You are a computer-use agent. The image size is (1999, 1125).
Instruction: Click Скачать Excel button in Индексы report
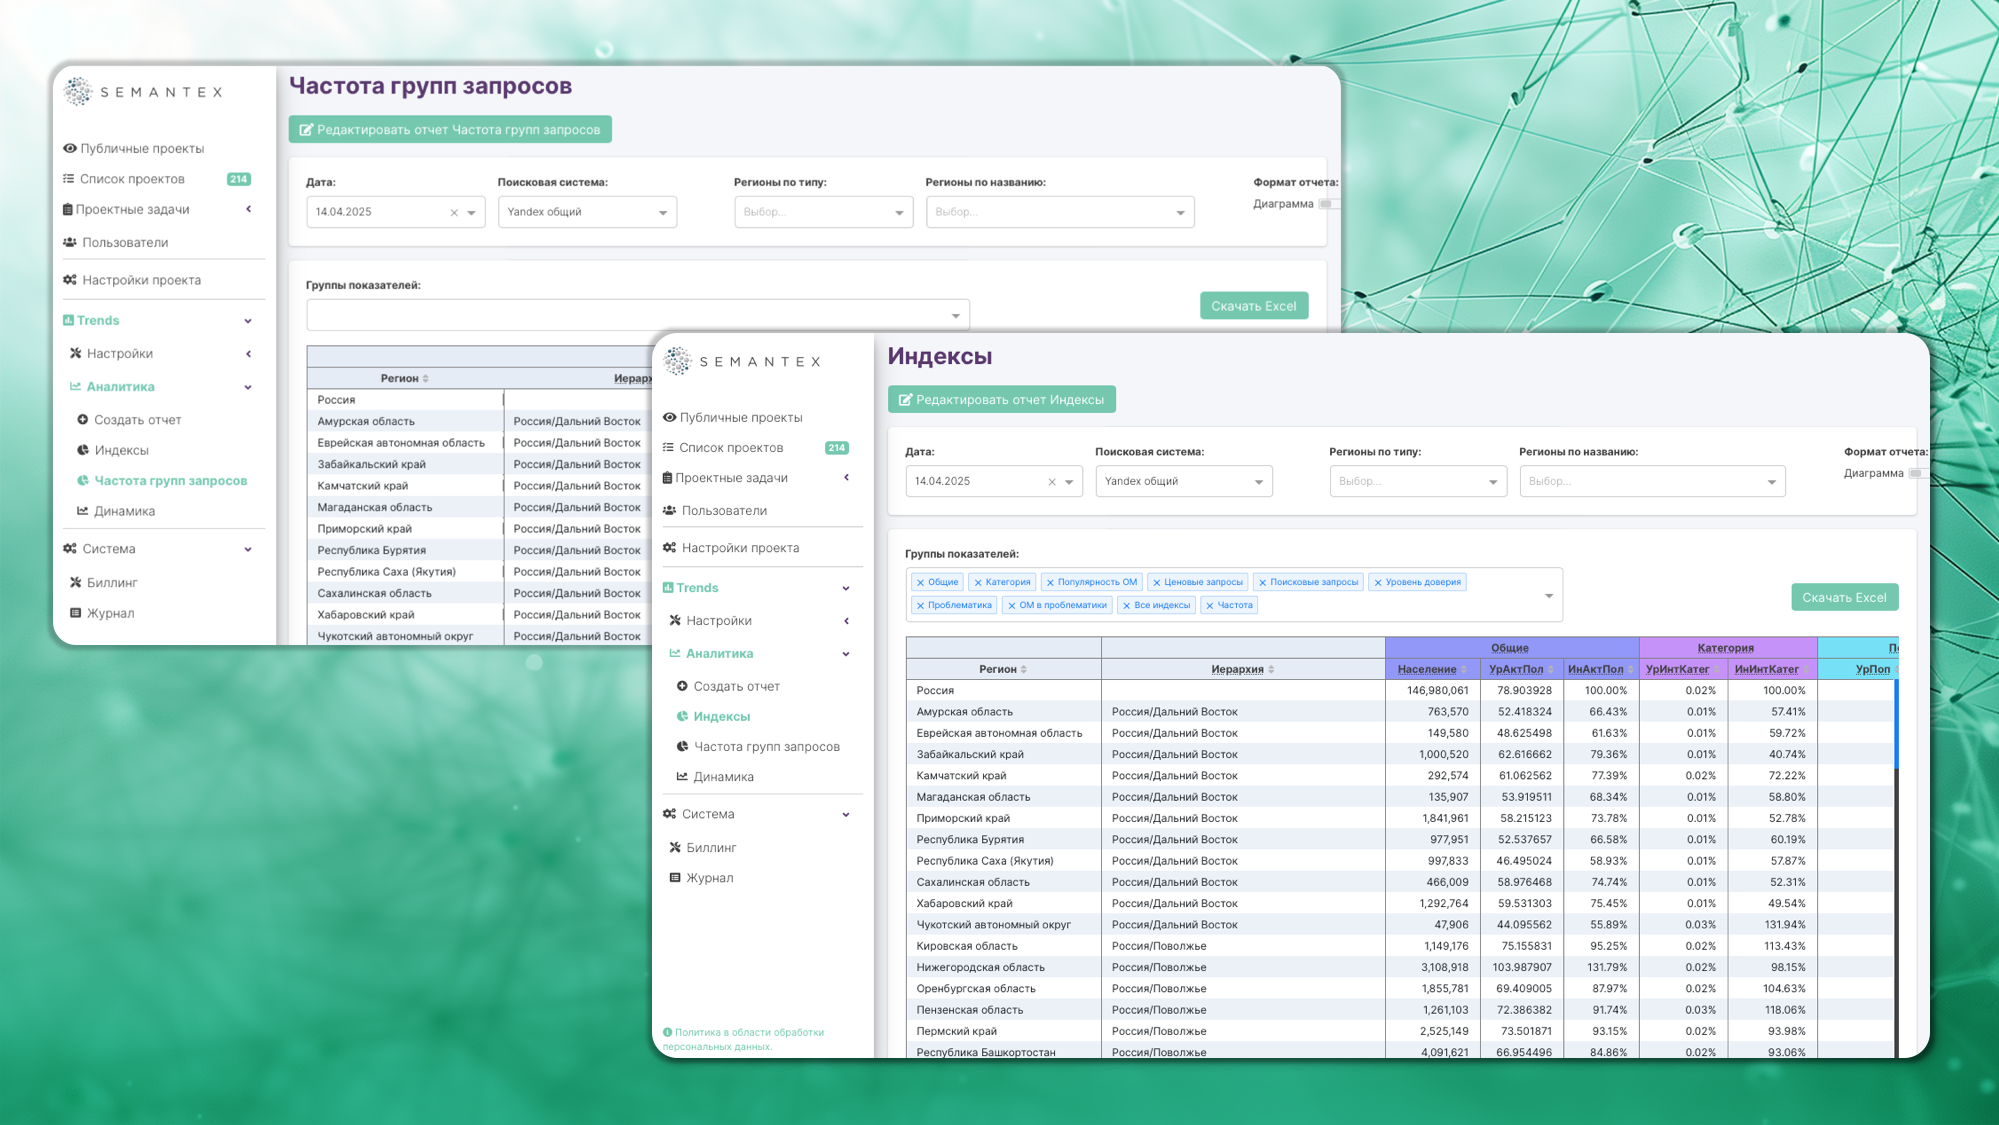[x=1844, y=597]
